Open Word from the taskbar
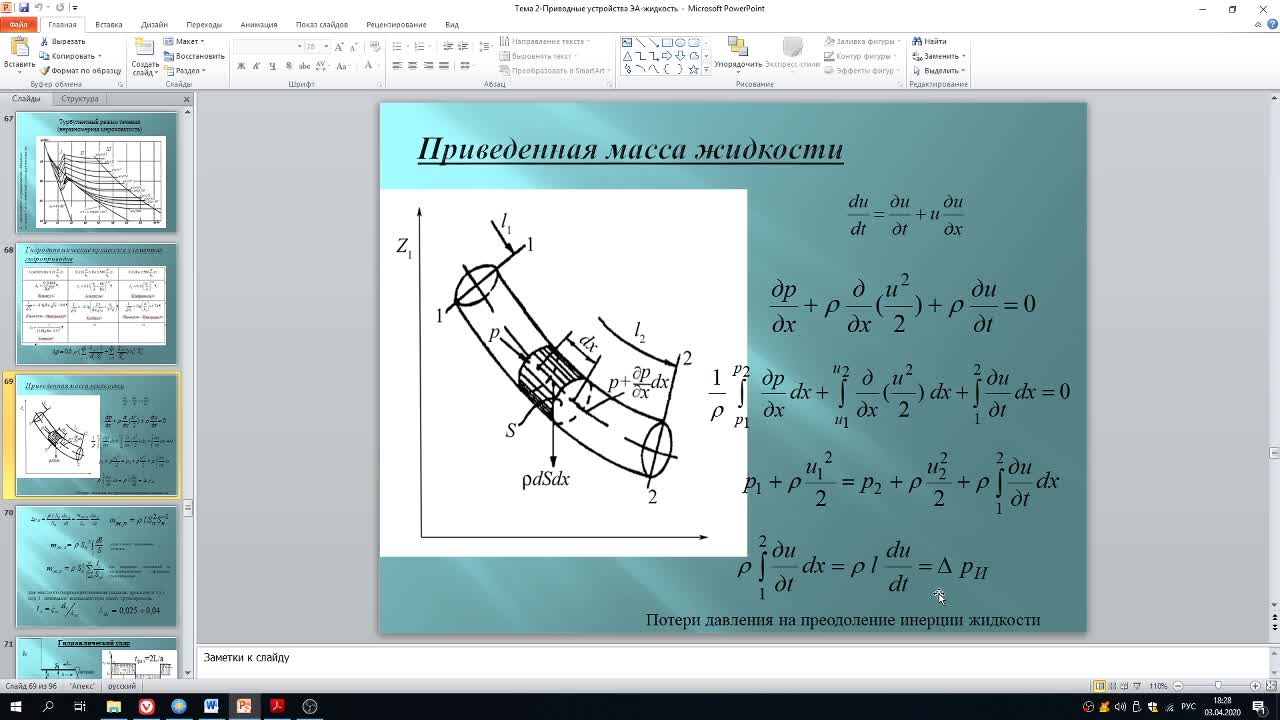 [211, 706]
